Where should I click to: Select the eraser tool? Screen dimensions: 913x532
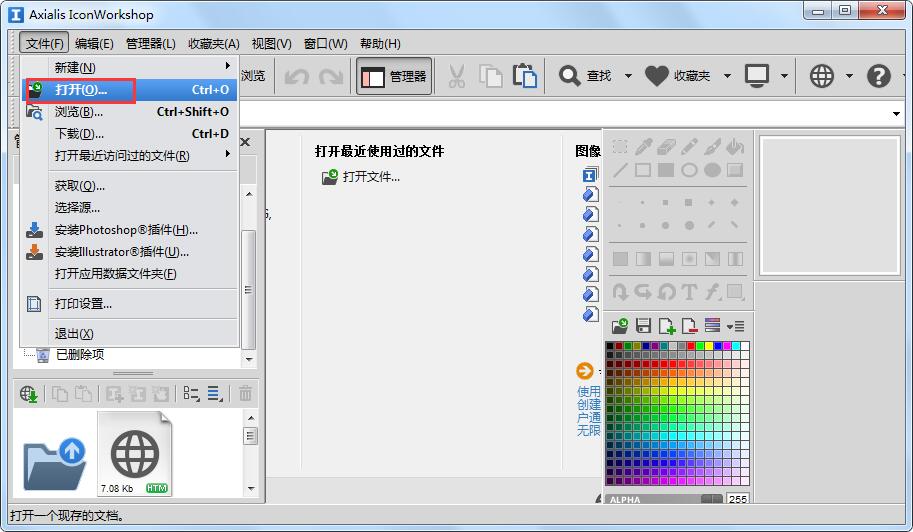click(666, 147)
